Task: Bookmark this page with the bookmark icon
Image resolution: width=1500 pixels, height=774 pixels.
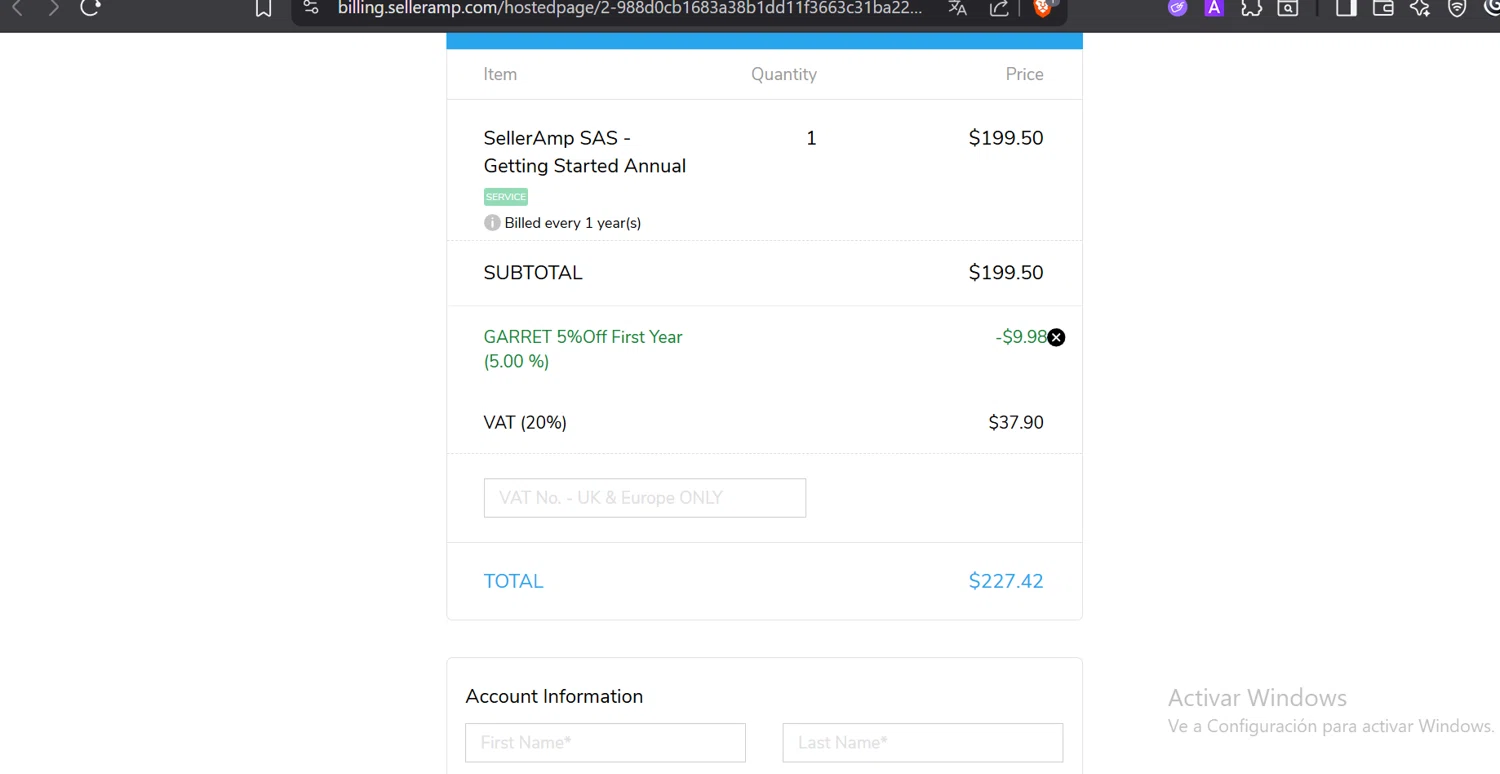Action: [x=263, y=8]
